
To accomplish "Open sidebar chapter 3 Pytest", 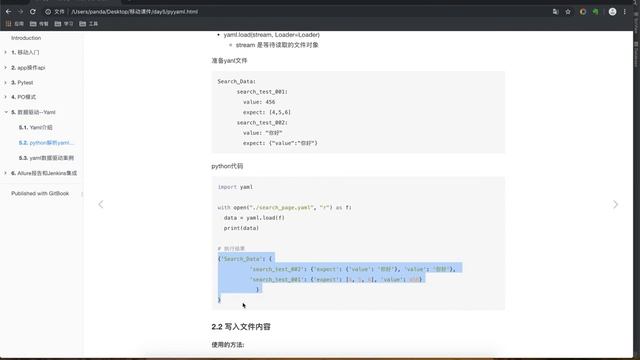I will click(22, 82).
